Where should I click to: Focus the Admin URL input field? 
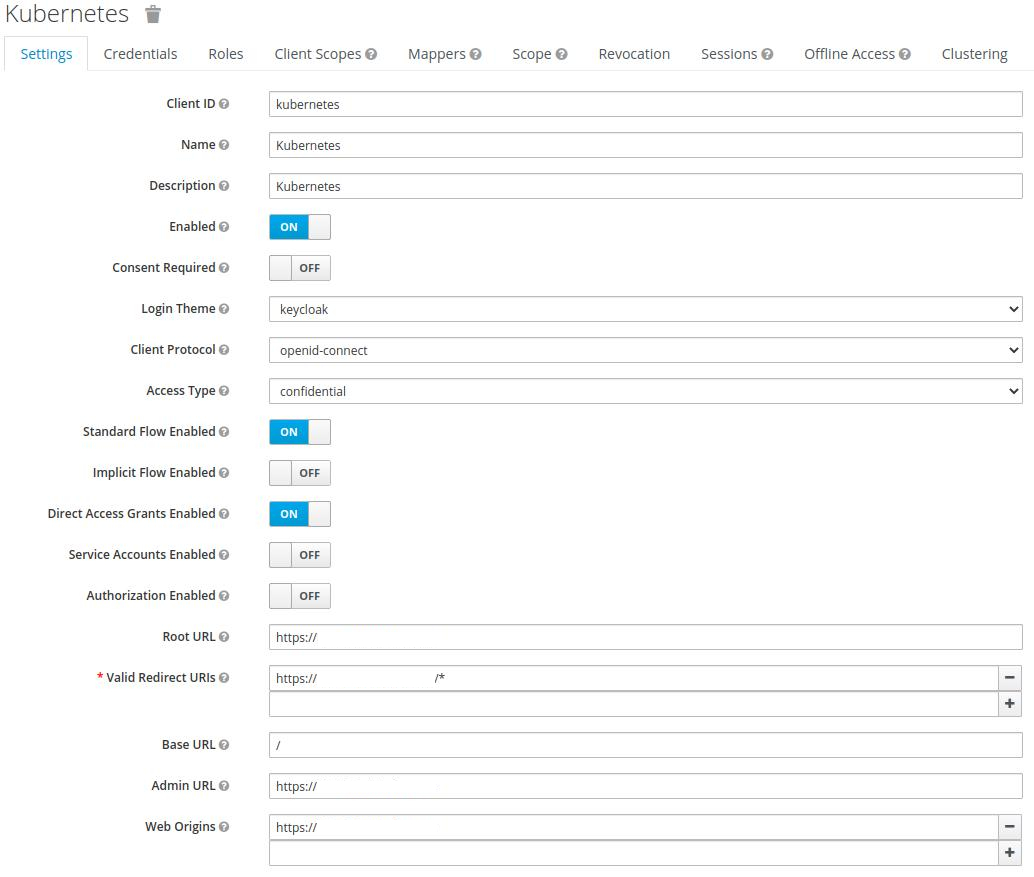(x=646, y=786)
